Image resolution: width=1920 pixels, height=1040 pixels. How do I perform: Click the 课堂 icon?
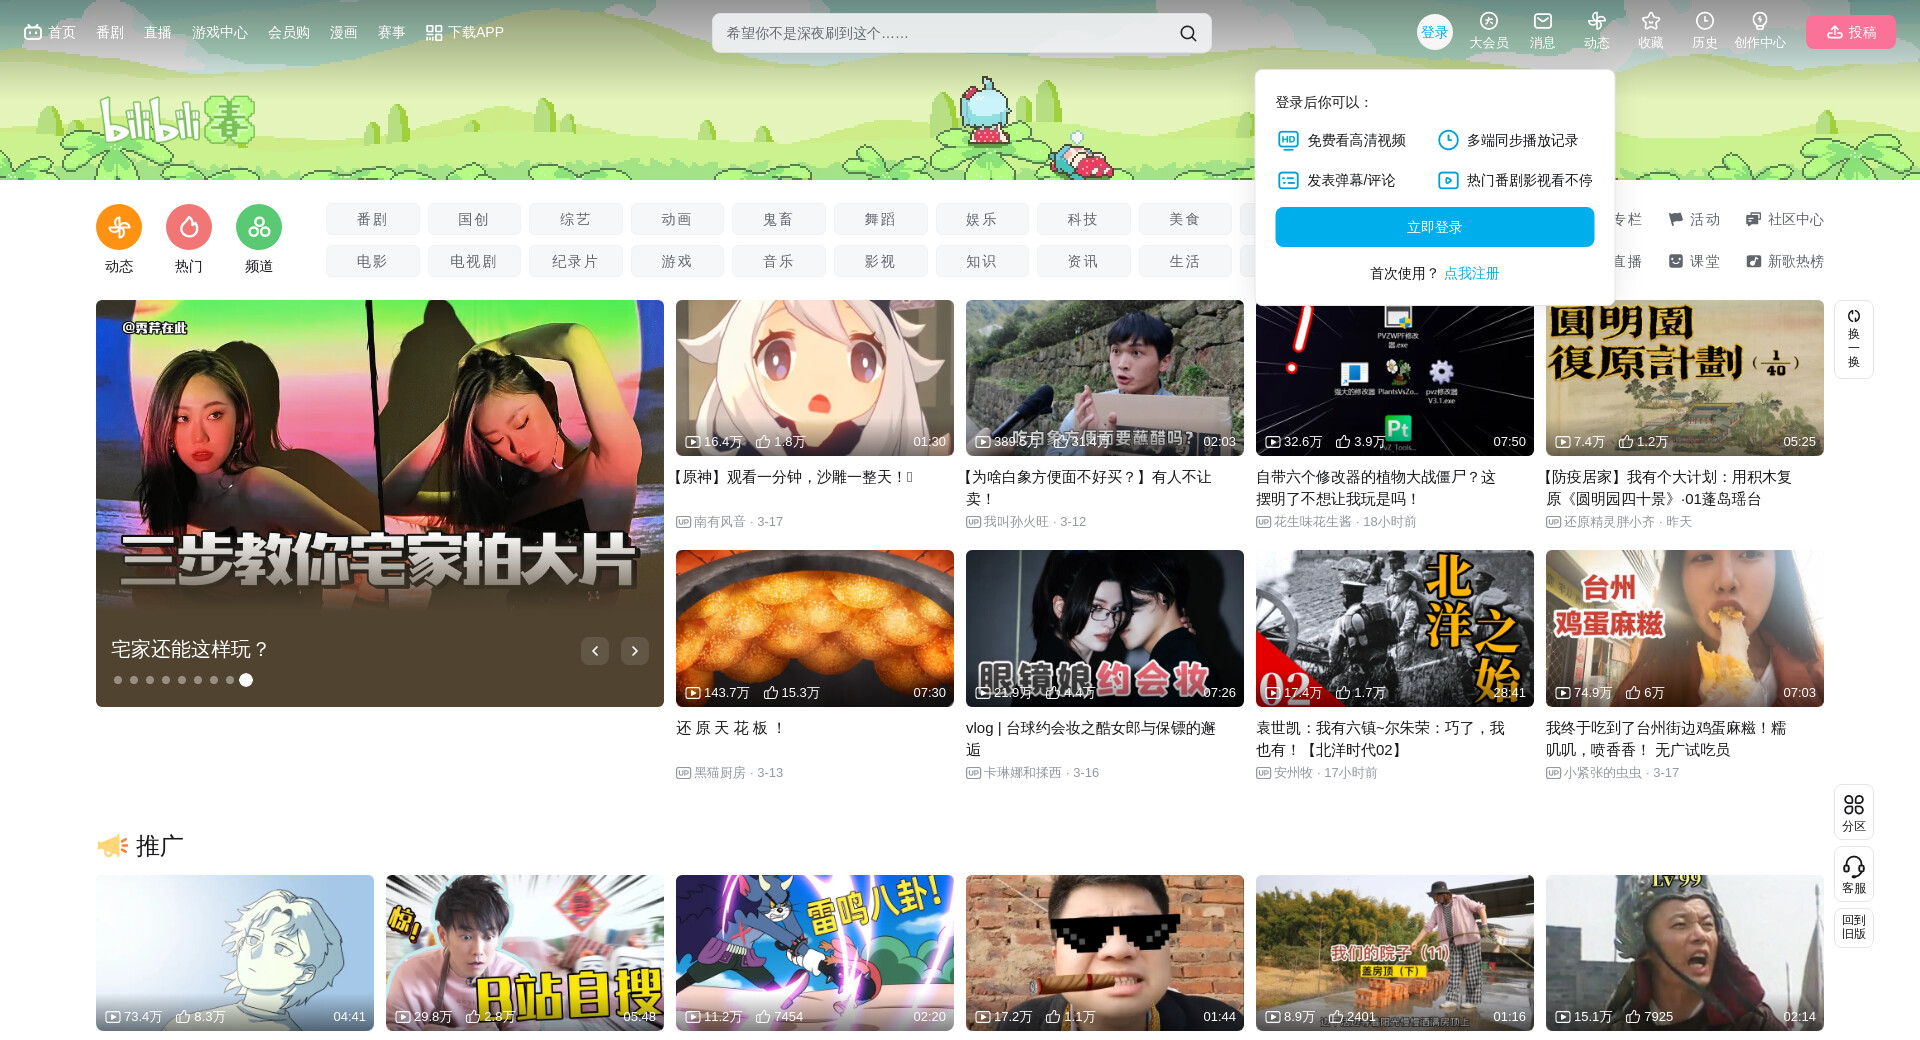[x=1676, y=261]
